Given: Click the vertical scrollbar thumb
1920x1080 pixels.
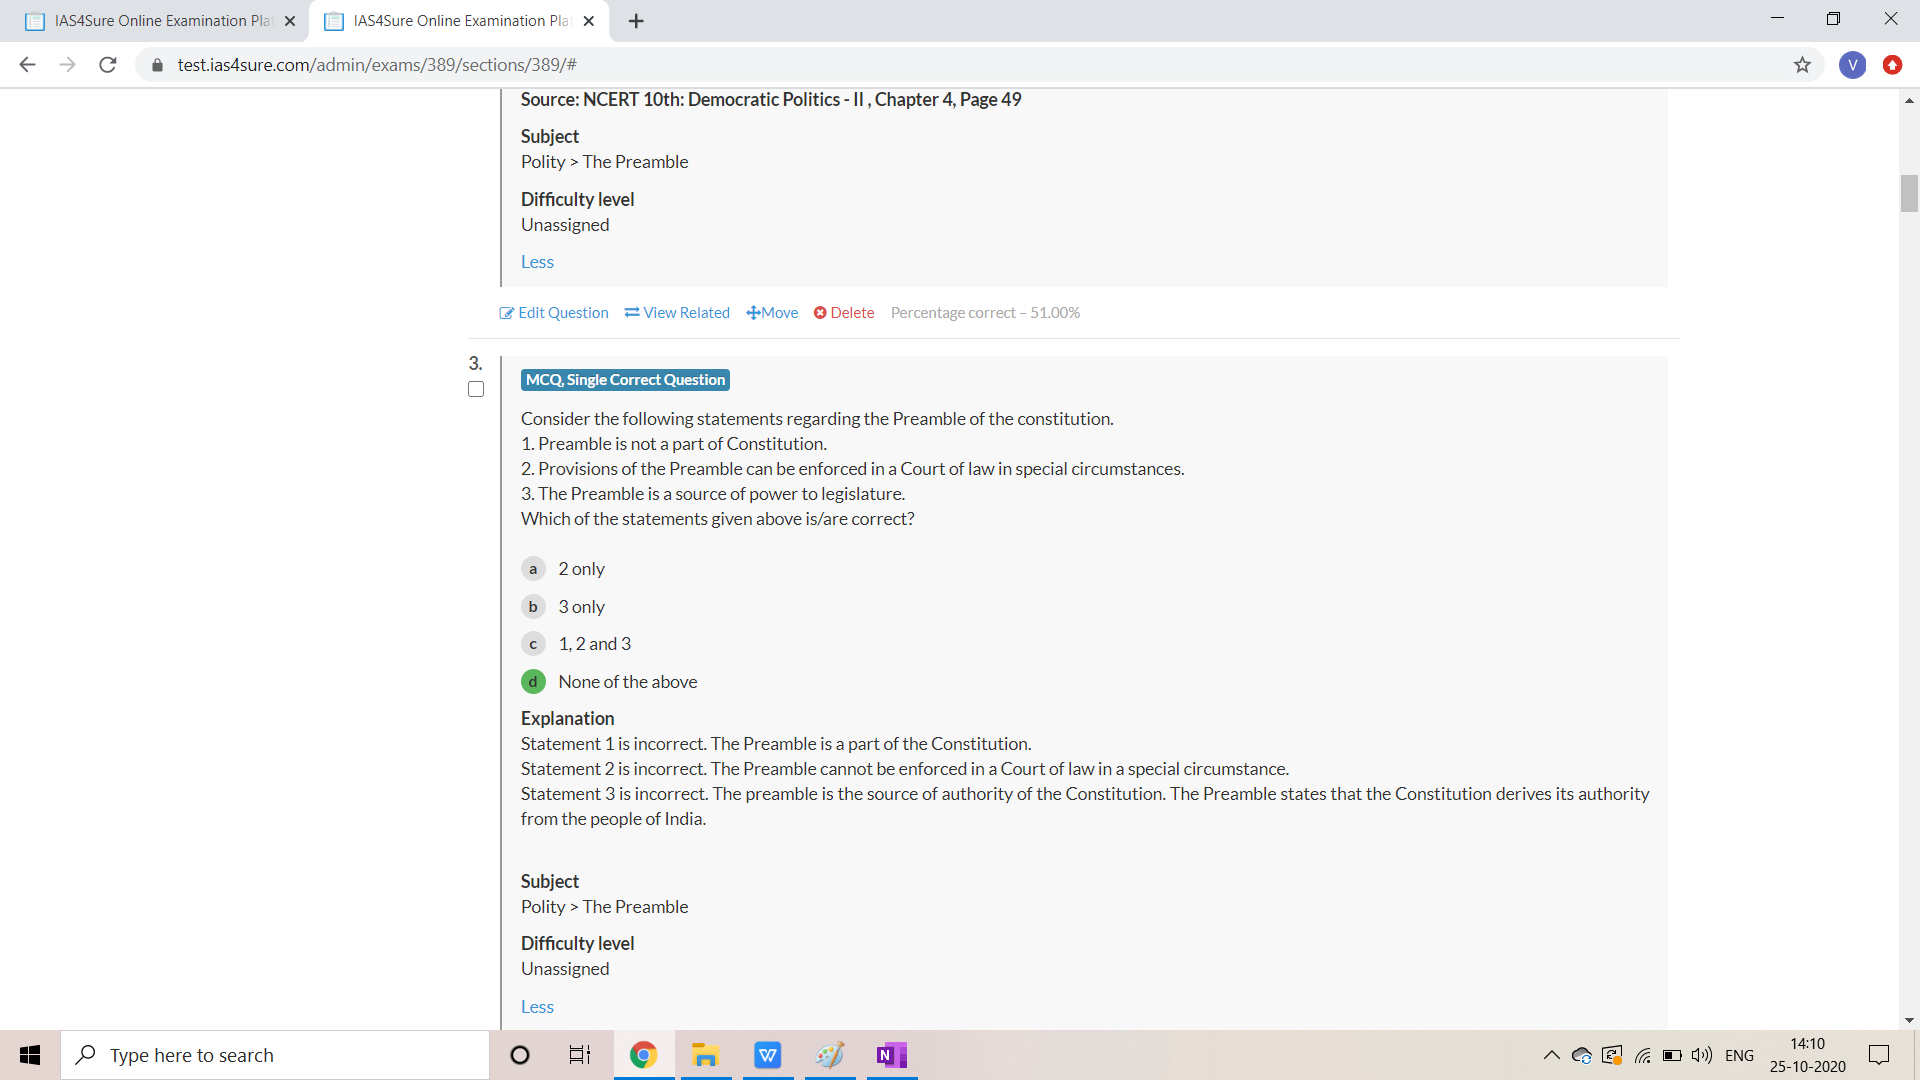Looking at the screenshot, I should 1909,193.
